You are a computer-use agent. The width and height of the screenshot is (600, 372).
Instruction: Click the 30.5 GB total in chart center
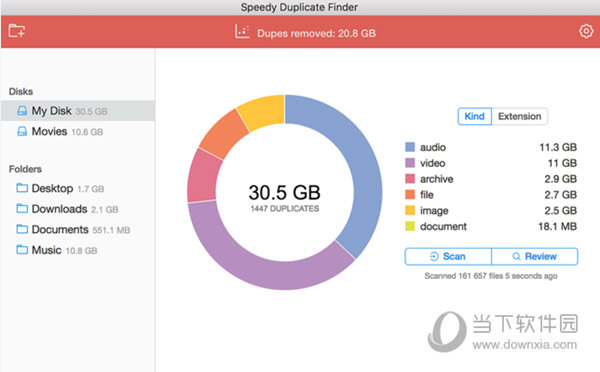[284, 192]
